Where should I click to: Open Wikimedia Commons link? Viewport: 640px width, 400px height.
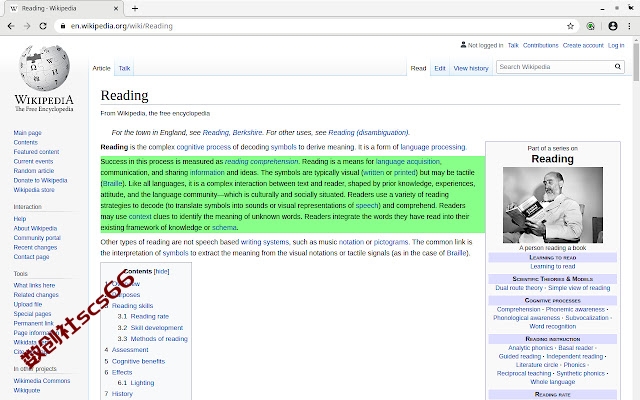click(42, 381)
